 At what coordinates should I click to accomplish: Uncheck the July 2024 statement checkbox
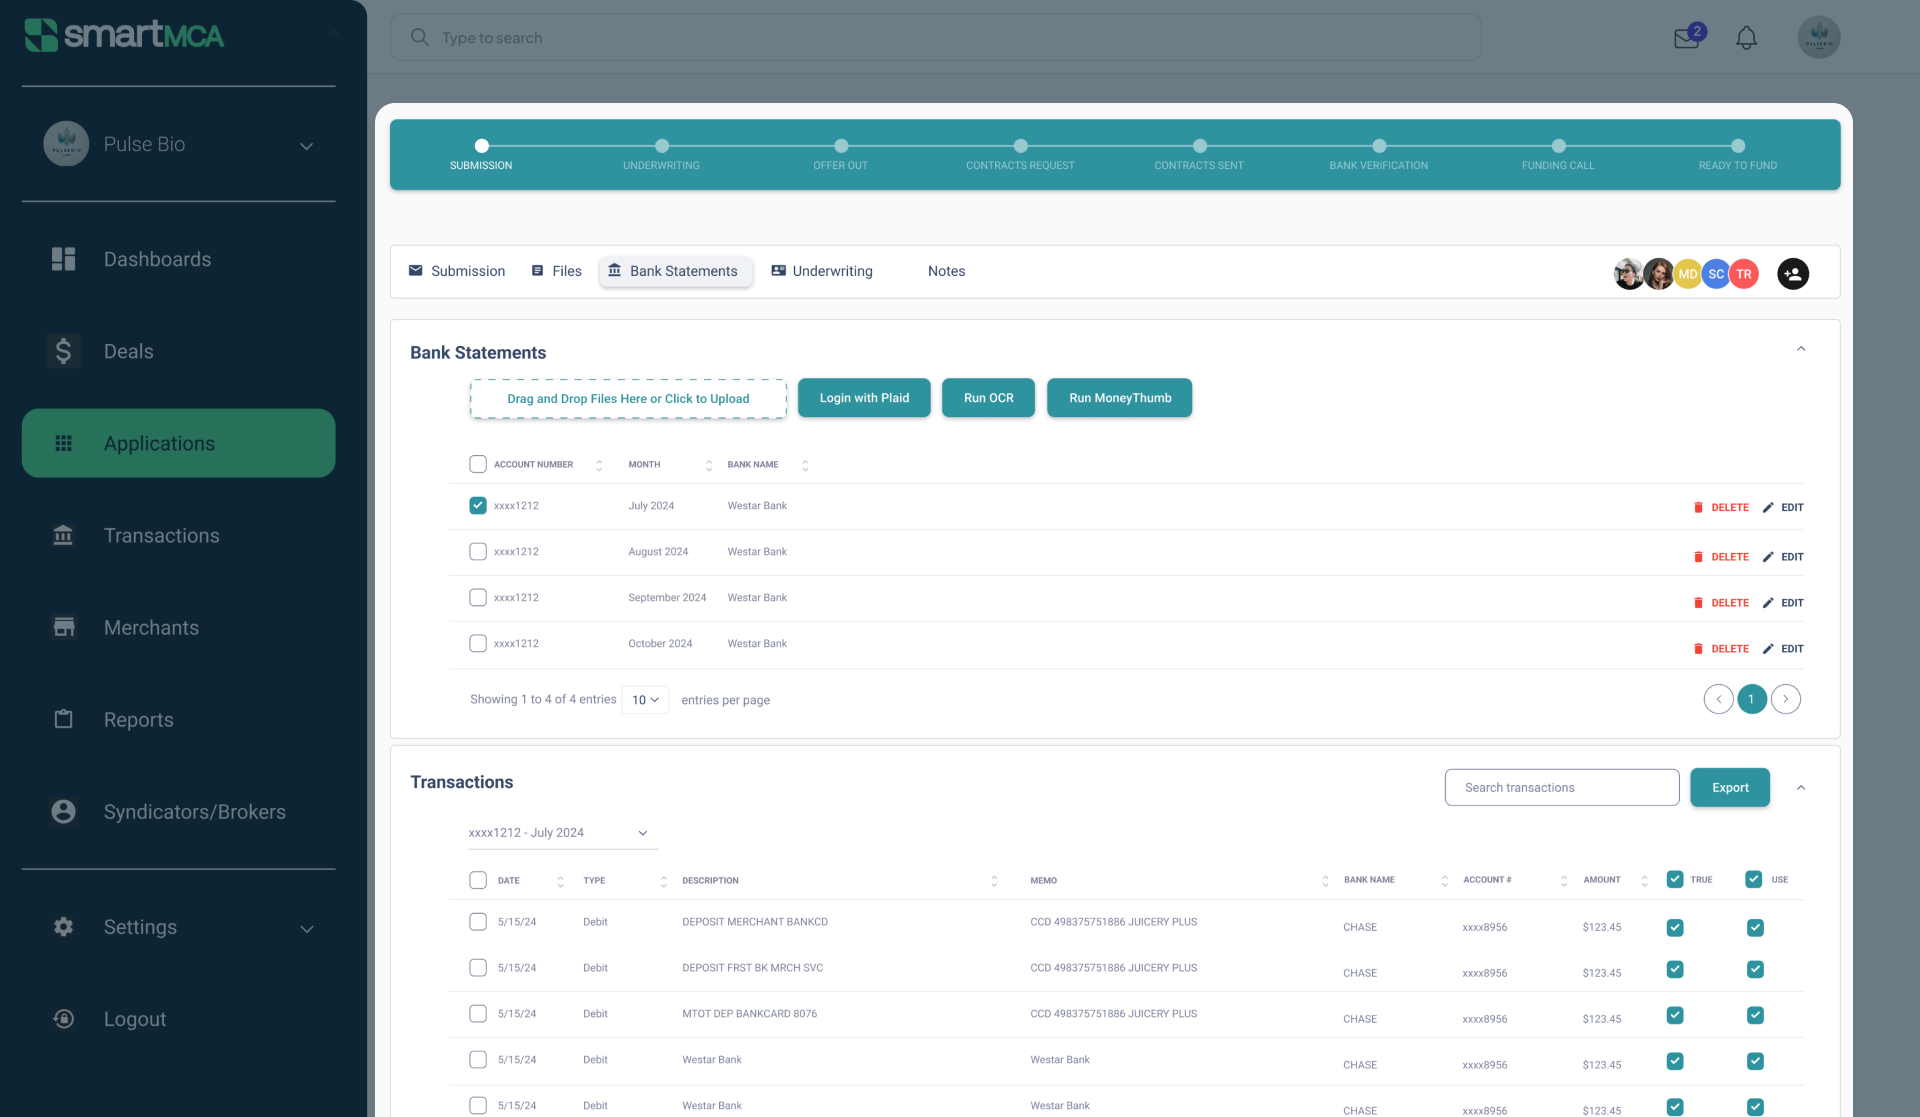point(478,506)
